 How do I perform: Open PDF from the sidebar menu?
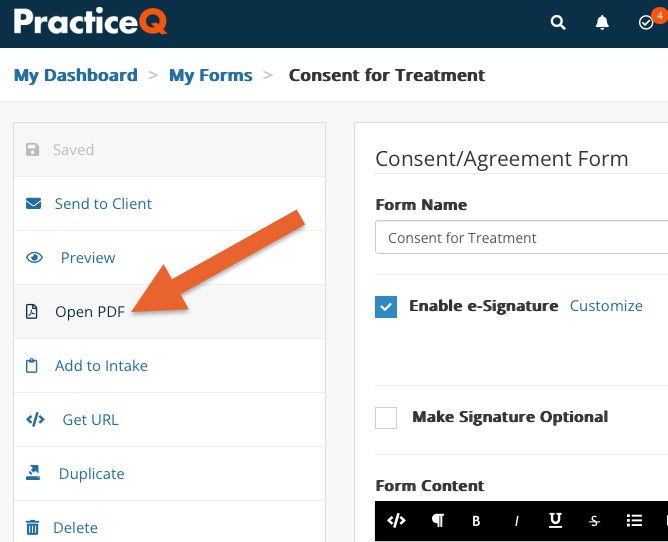point(170,311)
